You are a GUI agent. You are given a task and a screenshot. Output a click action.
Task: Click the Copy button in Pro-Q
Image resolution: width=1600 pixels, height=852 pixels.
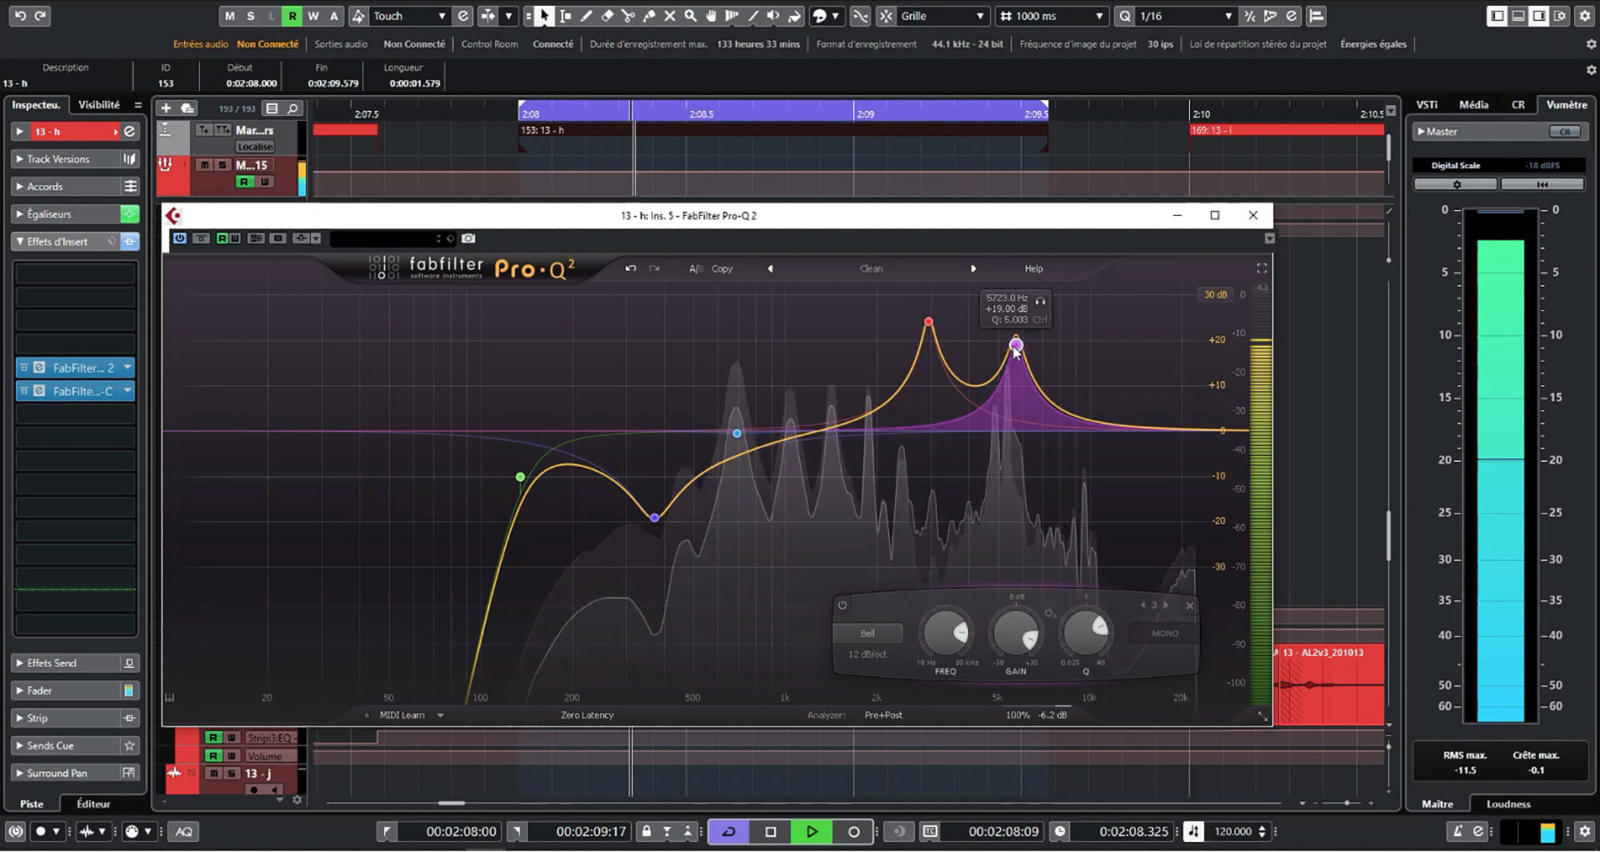(722, 268)
